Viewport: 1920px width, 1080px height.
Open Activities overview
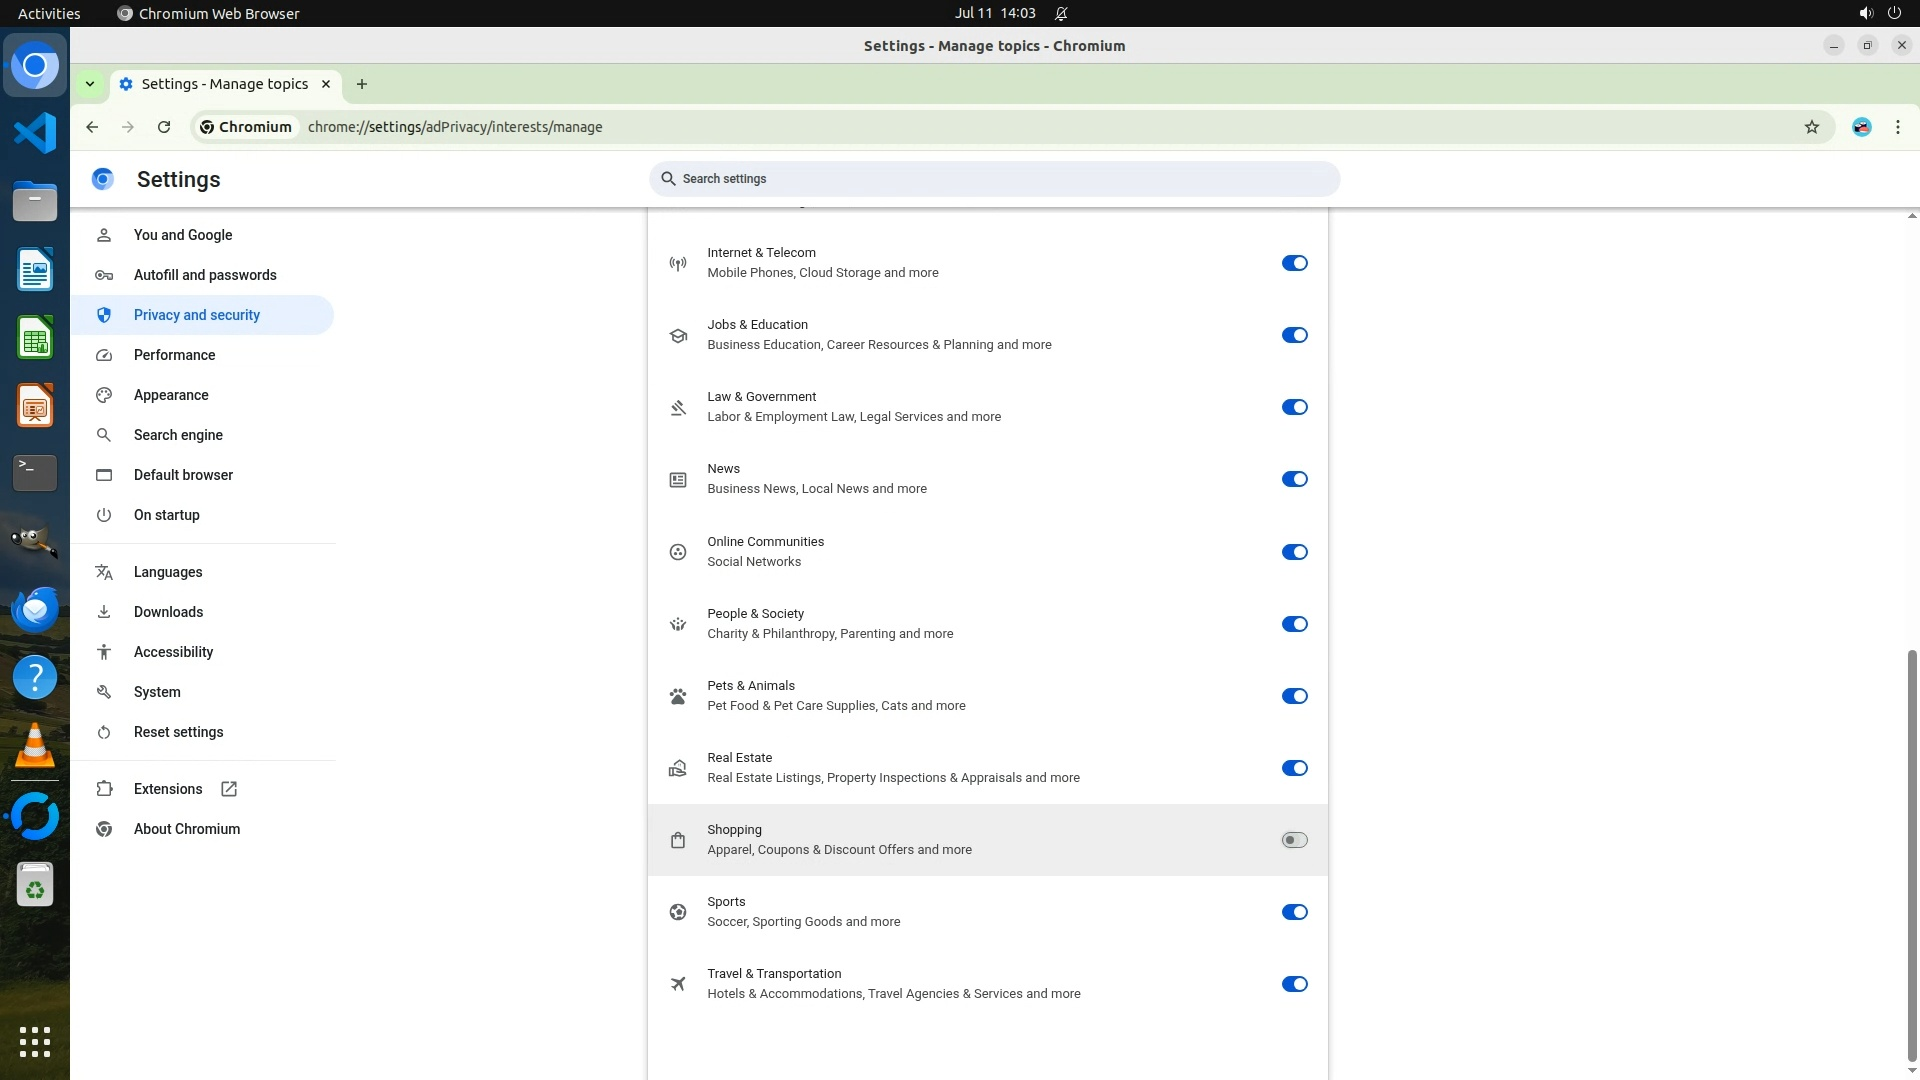(49, 13)
